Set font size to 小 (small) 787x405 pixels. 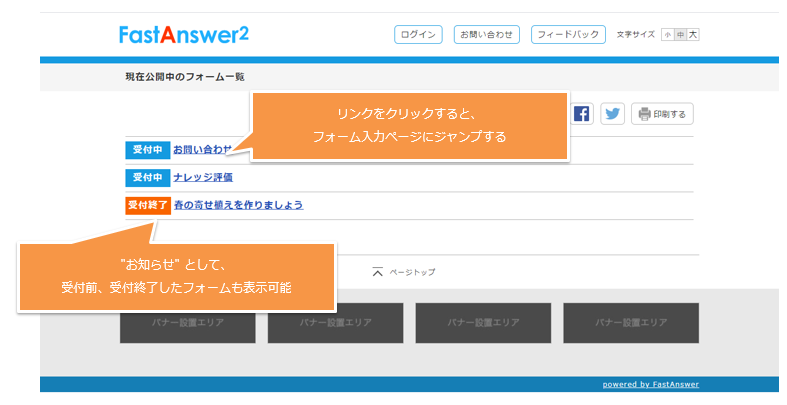[x=667, y=35]
